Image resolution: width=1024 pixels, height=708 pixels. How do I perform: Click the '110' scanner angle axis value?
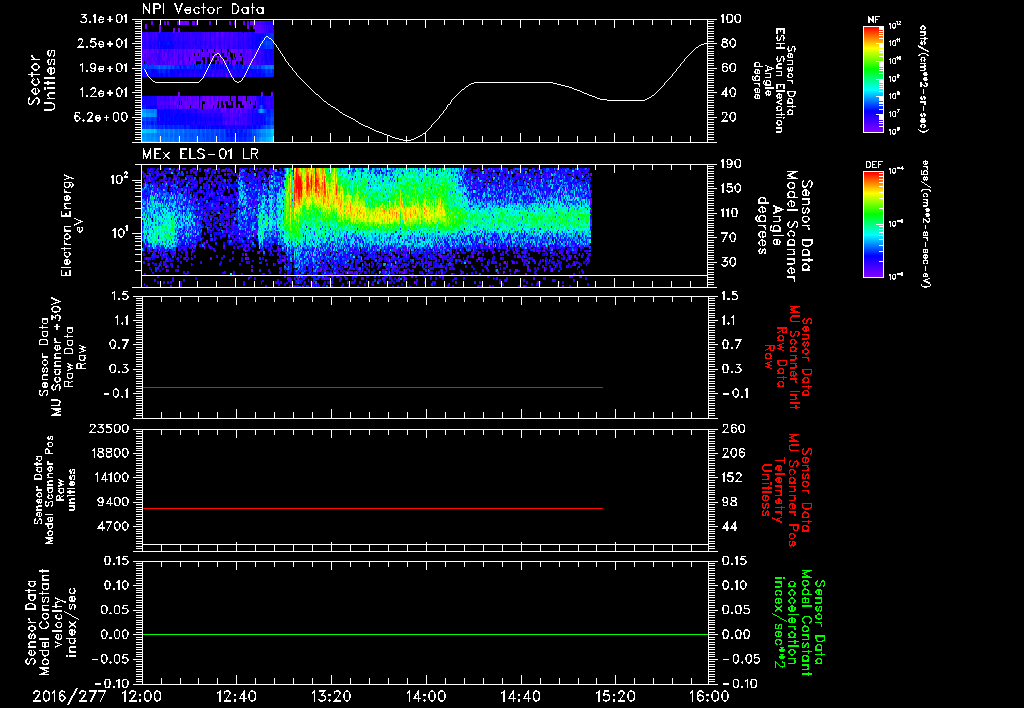730,213
